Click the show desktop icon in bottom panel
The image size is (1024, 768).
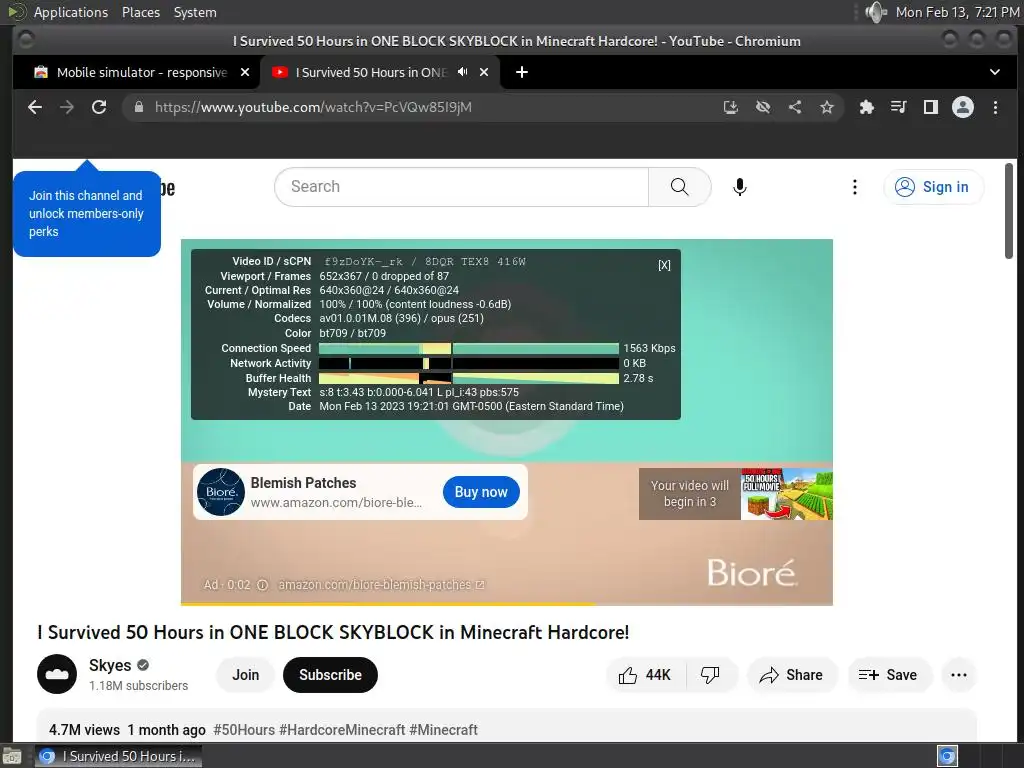tap(11, 756)
